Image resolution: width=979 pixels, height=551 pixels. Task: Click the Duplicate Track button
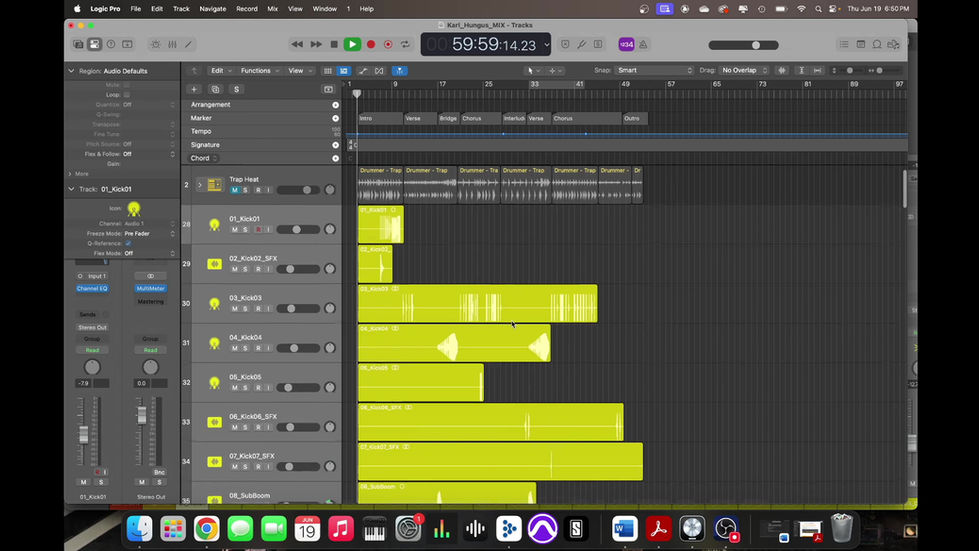click(215, 89)
